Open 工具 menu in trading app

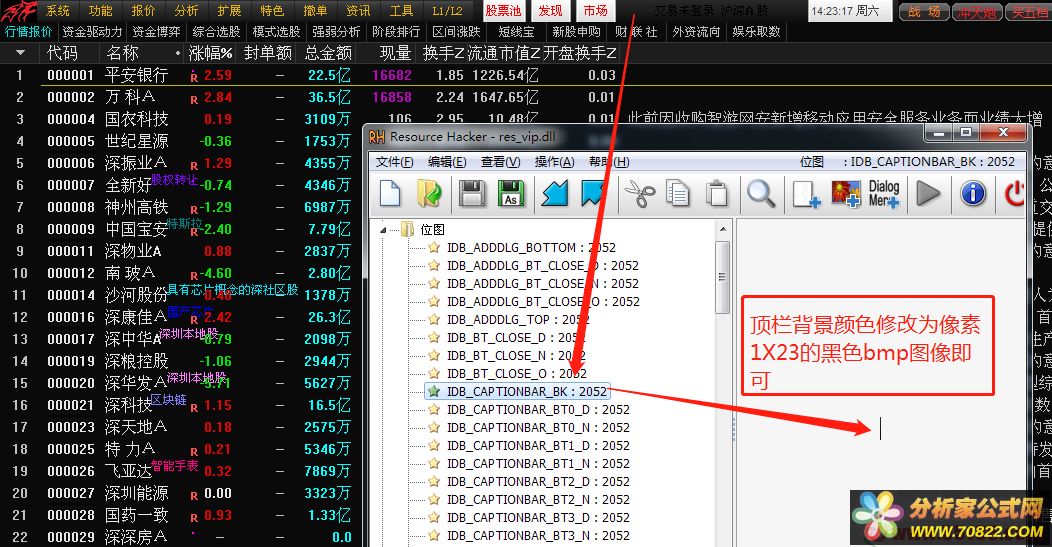click(401, 11)
